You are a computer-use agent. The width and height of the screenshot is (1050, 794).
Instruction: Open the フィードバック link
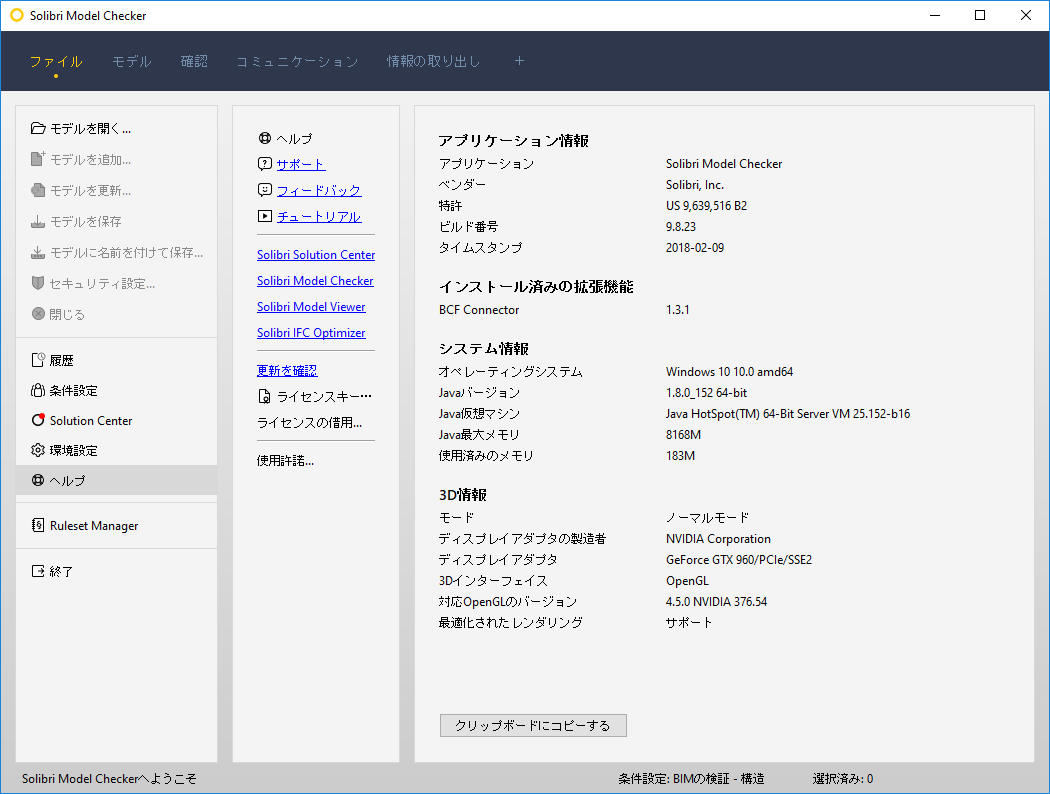pos(319,190)
